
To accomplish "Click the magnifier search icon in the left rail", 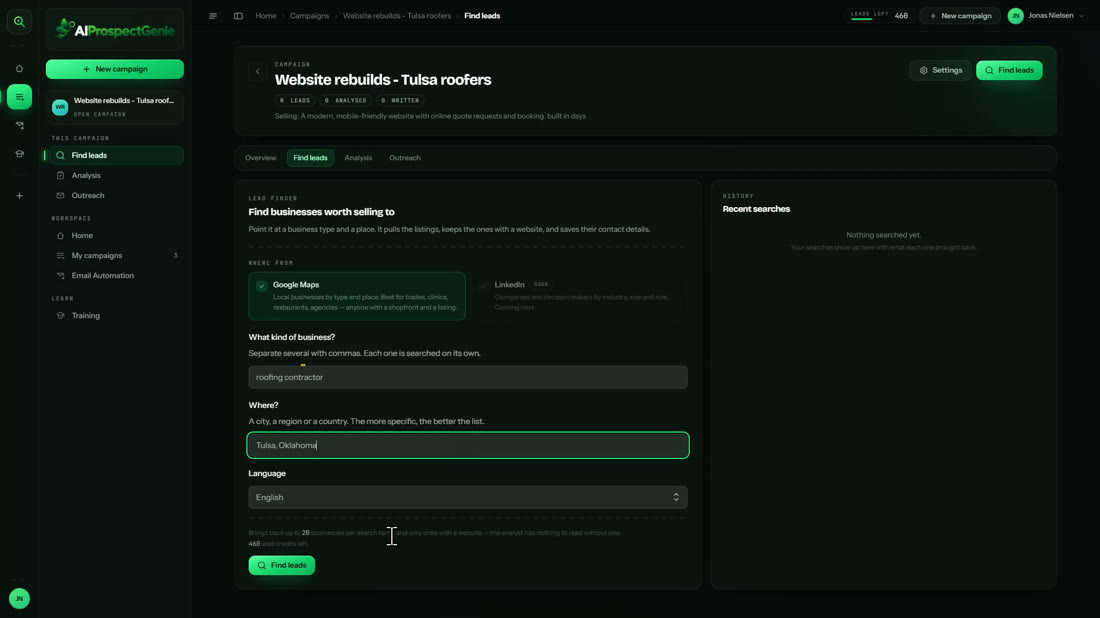I will [19, 22].
